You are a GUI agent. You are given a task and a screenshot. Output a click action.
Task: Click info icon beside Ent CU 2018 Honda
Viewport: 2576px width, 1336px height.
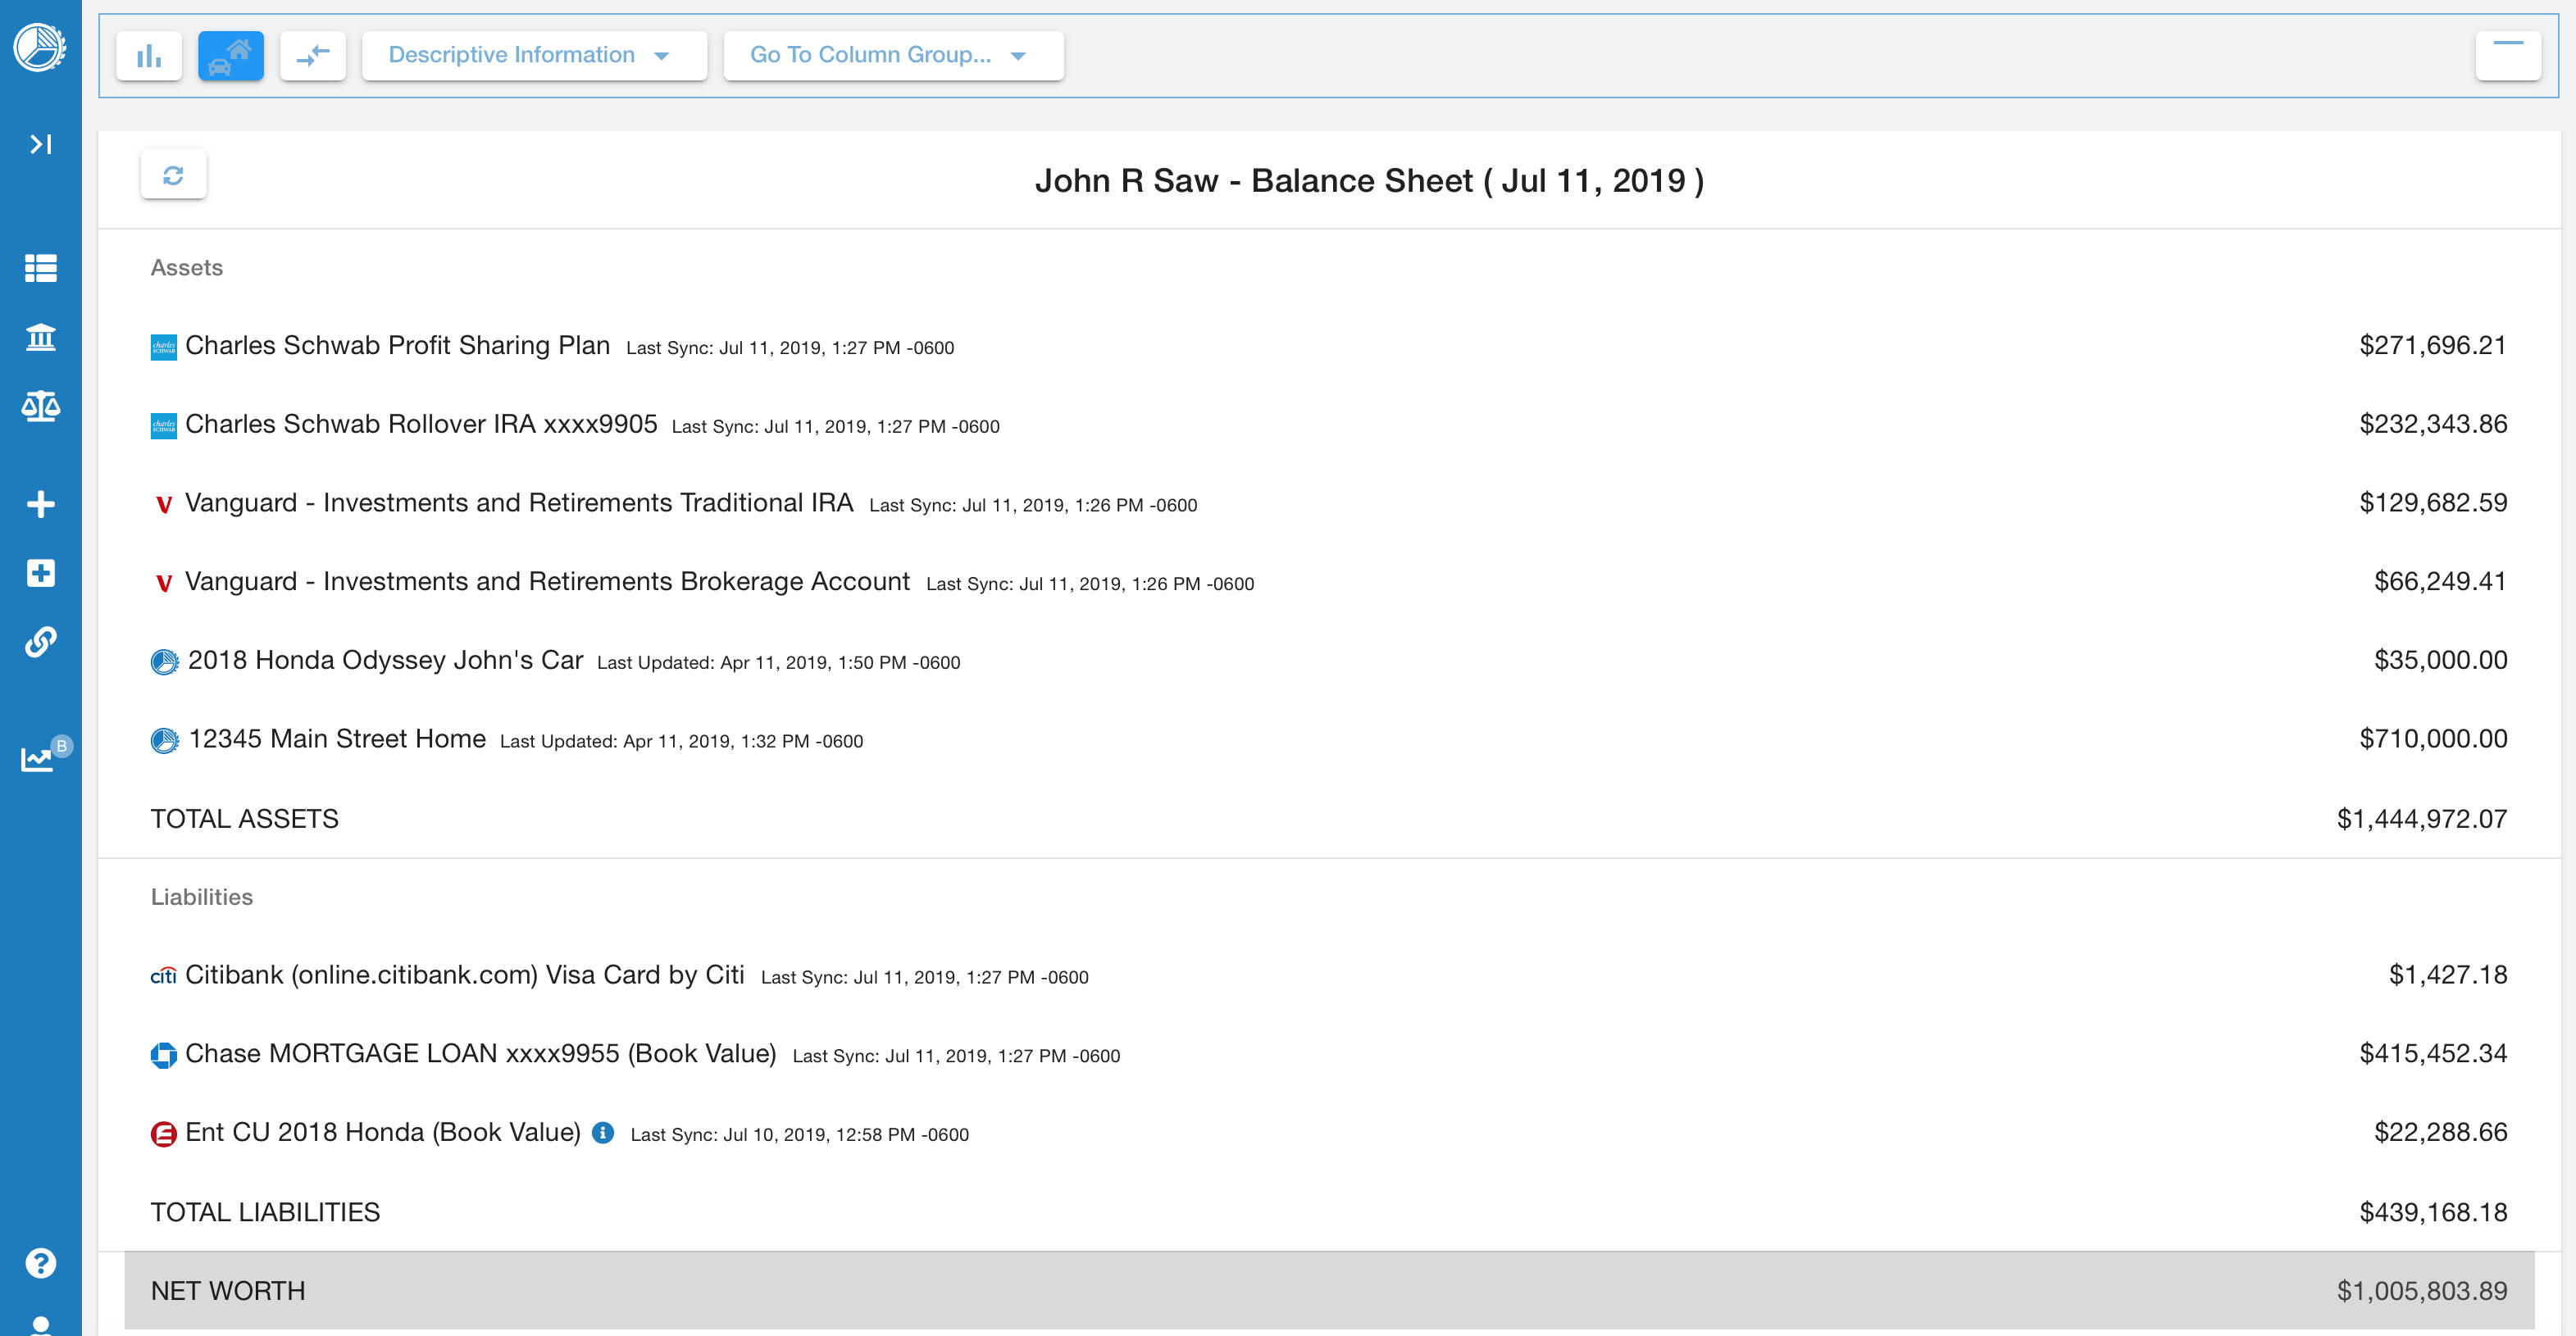[x=602, y=1132]
